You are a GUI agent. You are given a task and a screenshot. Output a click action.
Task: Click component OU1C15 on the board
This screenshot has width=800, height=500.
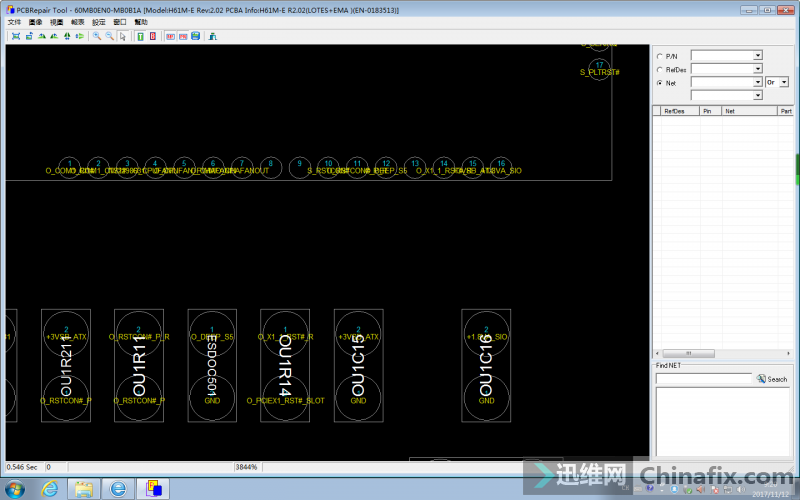pyautogui.click(x=359, y=365)
